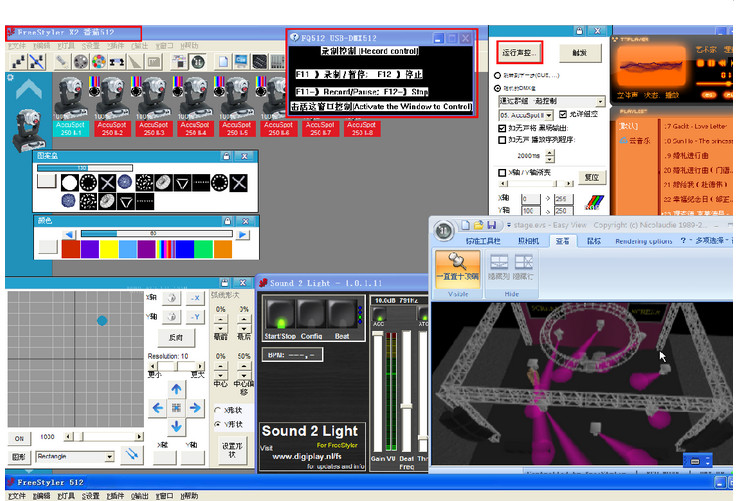Expand the group control combo box
This screenshot has width=736, height=501.
(600, 101)
